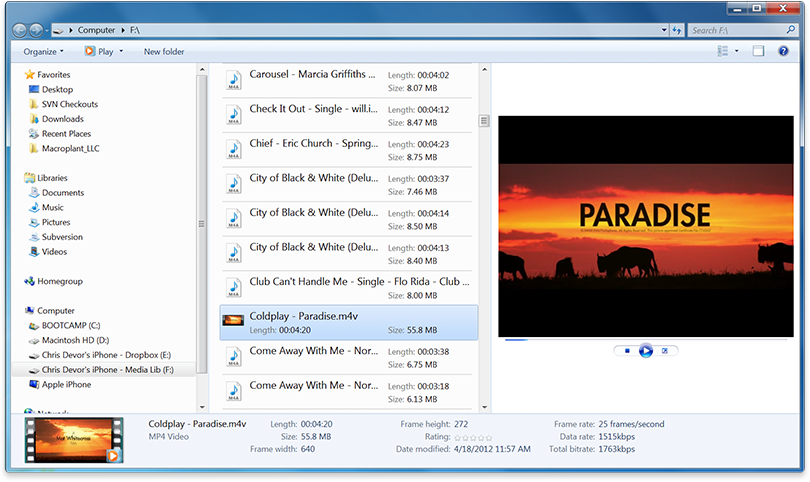Viewport: 810px width, 482px height.
Task: Toggle the preview pane button
Action: [758, 51]
